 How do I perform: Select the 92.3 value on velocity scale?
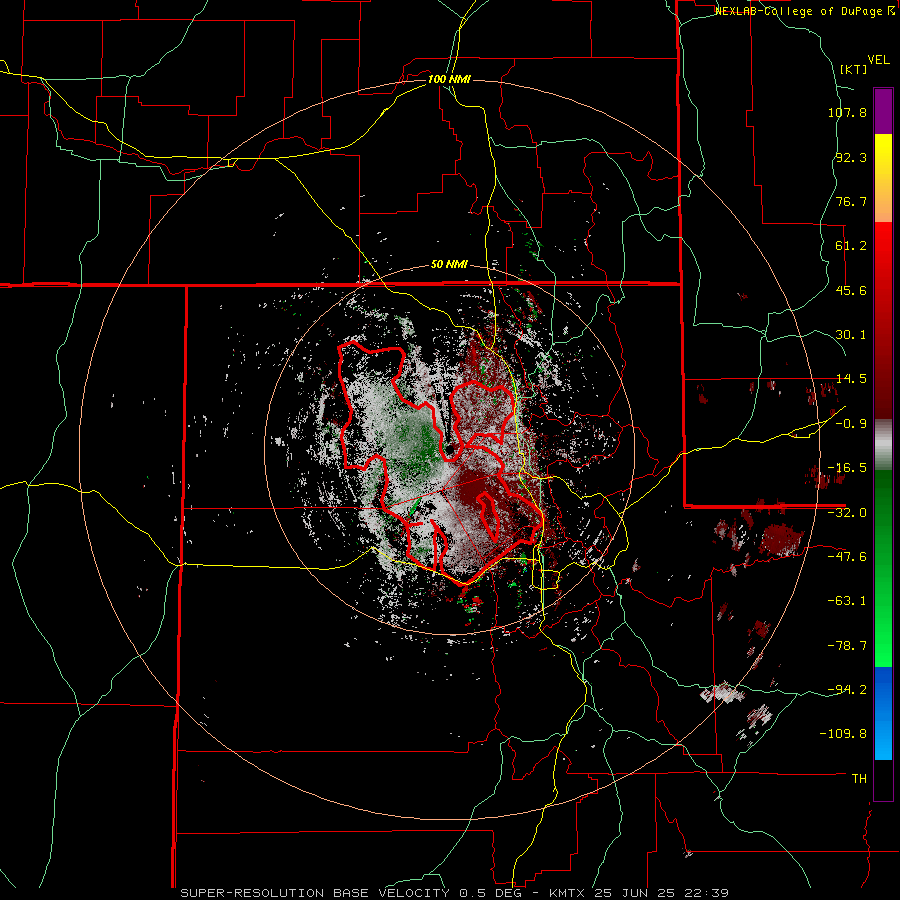pyautogui.click(x=851, y=157)
